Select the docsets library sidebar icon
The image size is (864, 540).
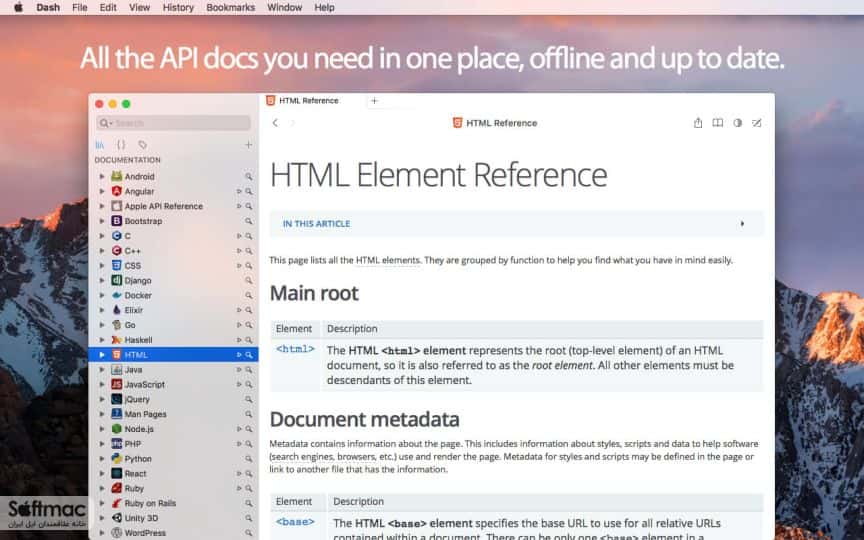tap(100, 144)
